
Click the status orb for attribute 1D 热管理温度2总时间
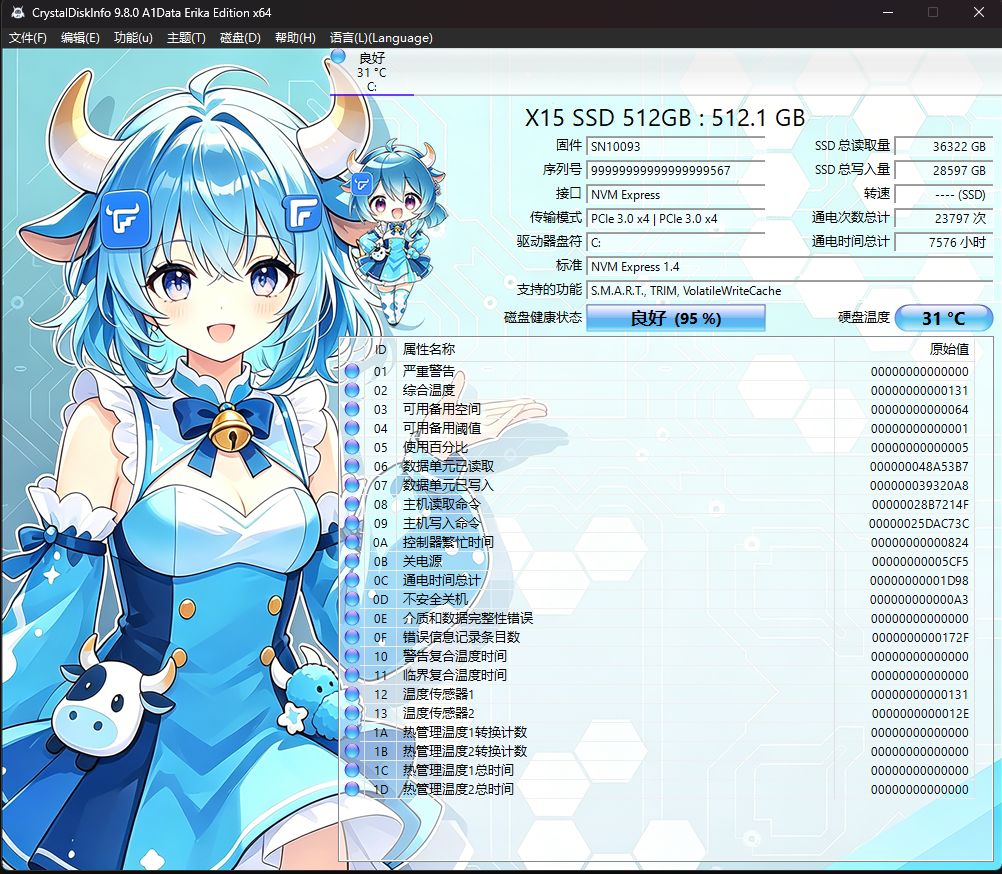tap(351, 789)
